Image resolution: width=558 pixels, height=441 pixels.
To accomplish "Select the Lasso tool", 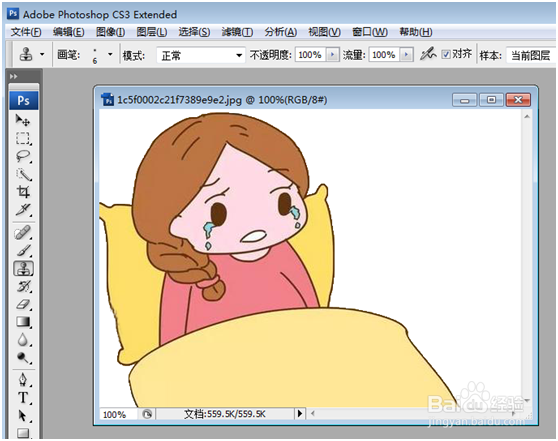I will click(23, 156).
